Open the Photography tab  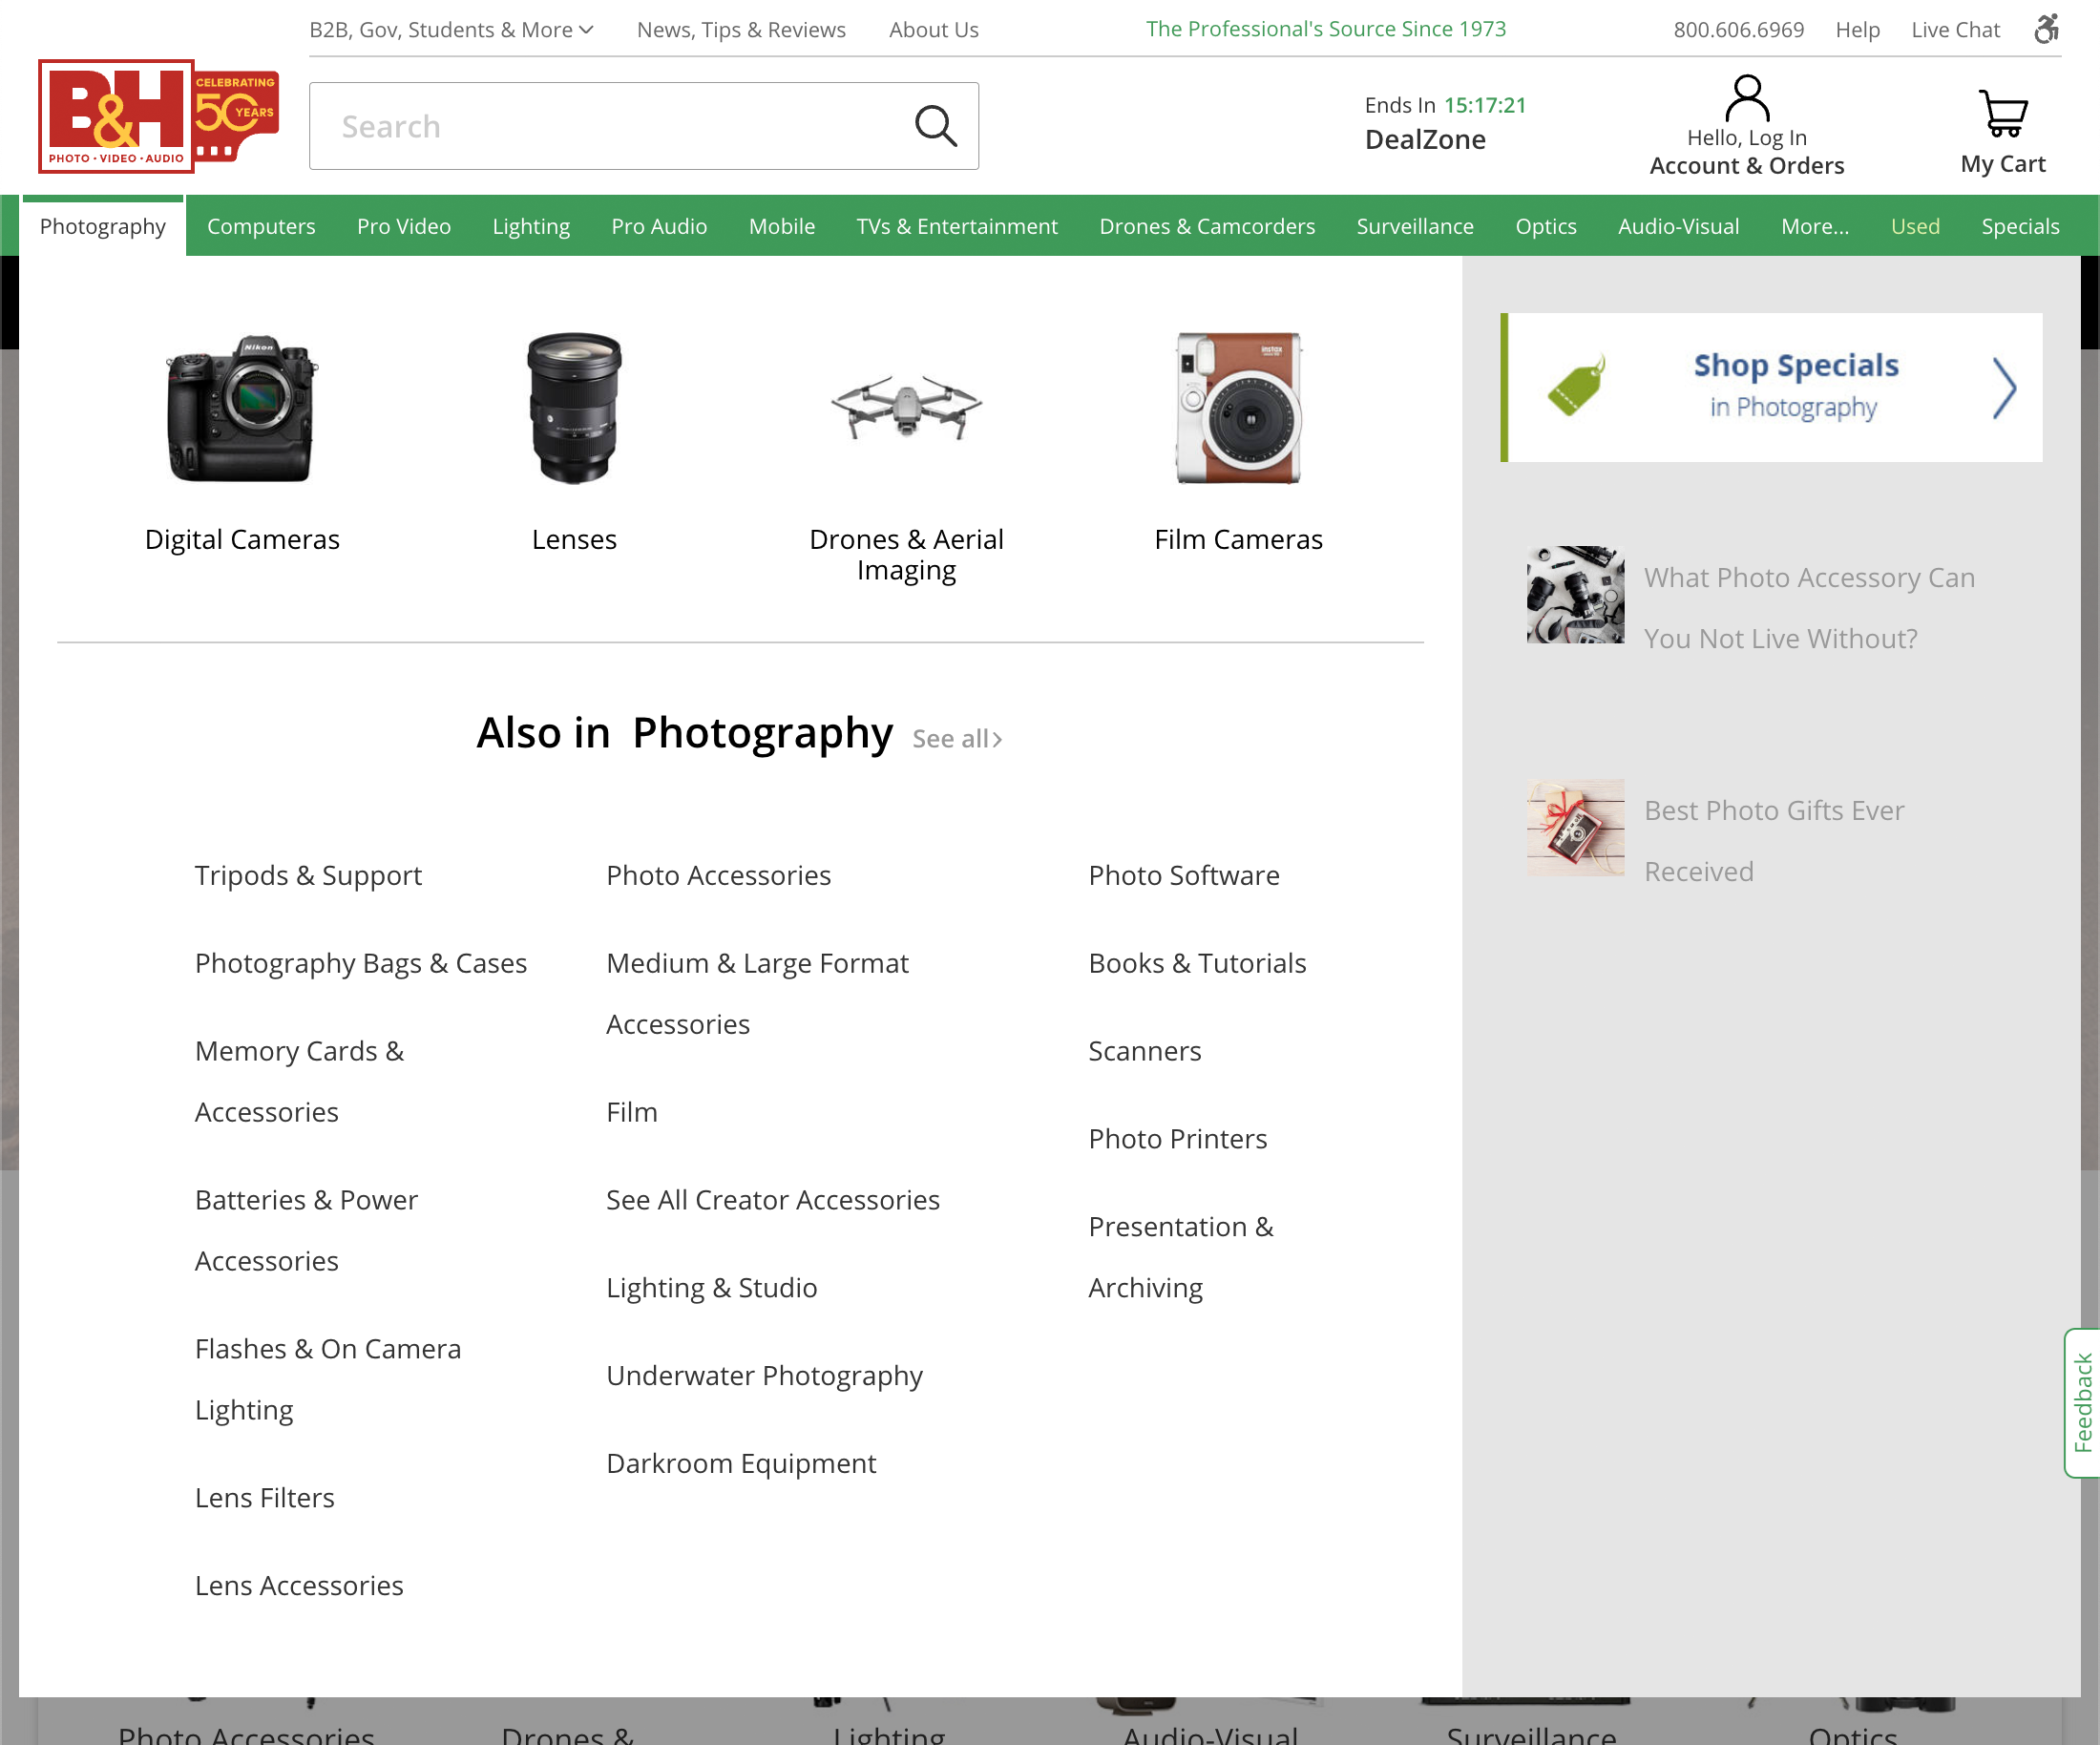tap(102, 226)
